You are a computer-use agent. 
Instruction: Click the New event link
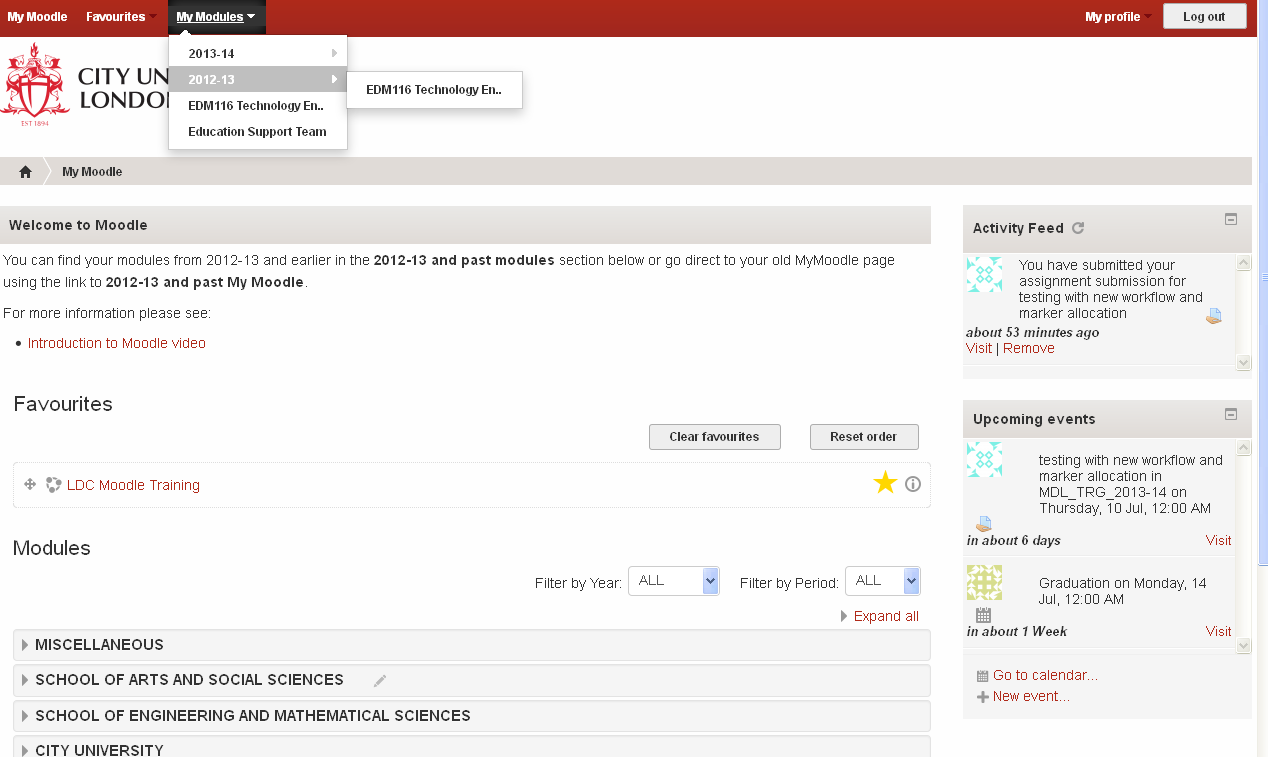coord(1031,696)
